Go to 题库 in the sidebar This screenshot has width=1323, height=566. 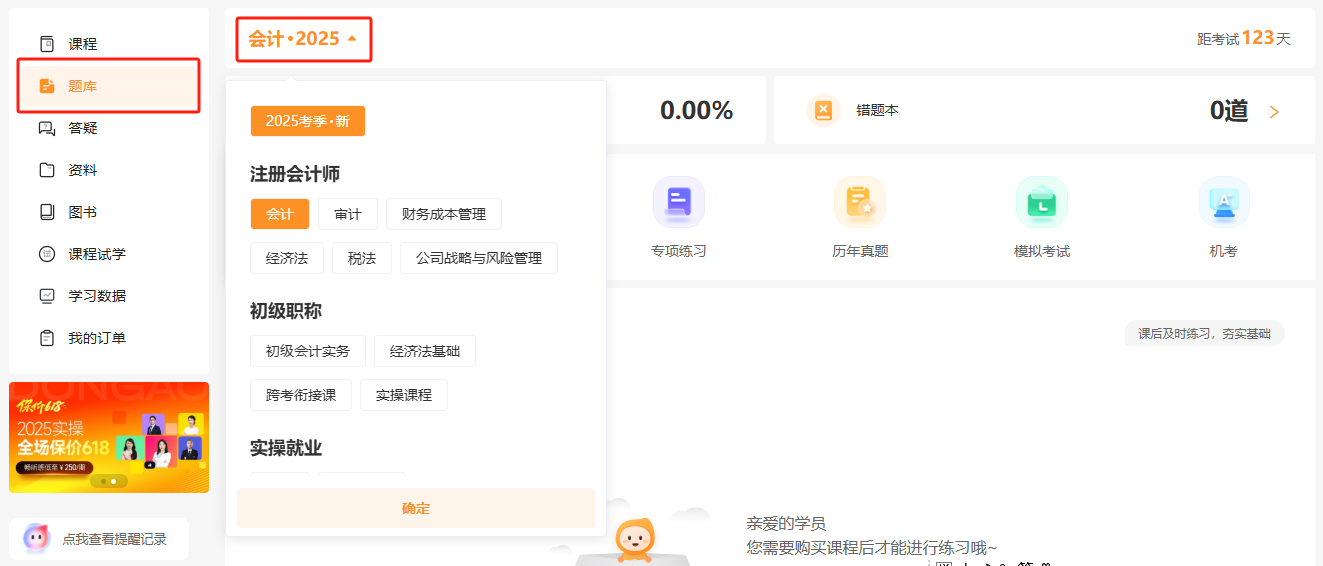tap(82, 86)
